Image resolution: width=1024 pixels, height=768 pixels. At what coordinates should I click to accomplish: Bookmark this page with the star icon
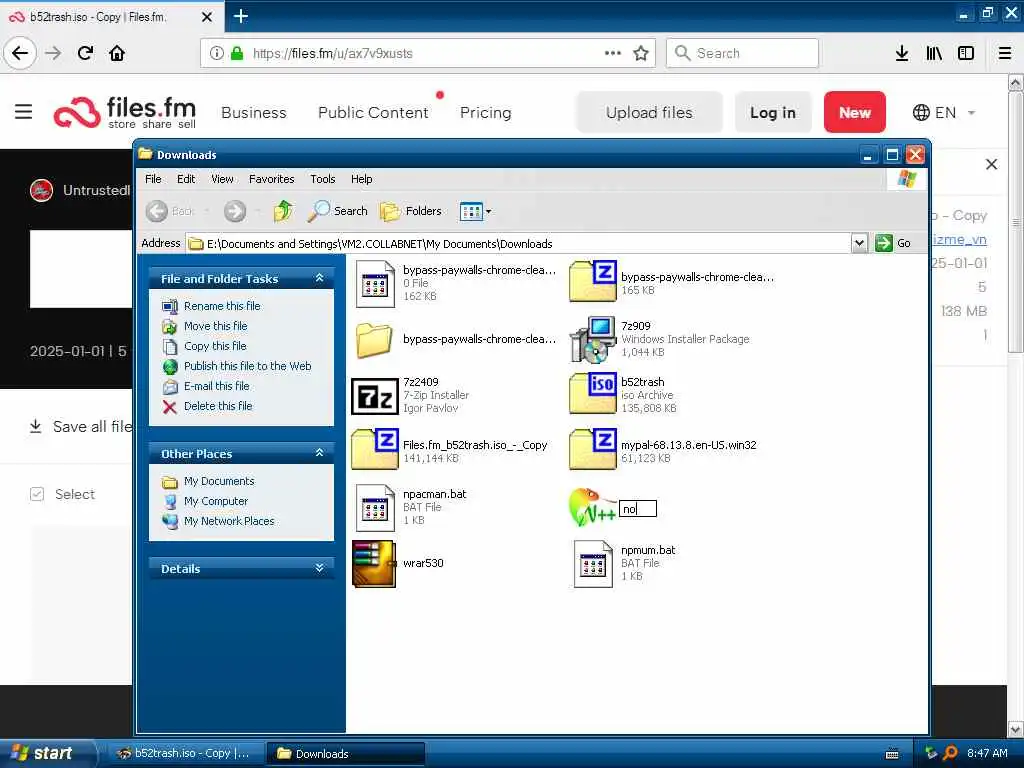click(x=641, y=53)
